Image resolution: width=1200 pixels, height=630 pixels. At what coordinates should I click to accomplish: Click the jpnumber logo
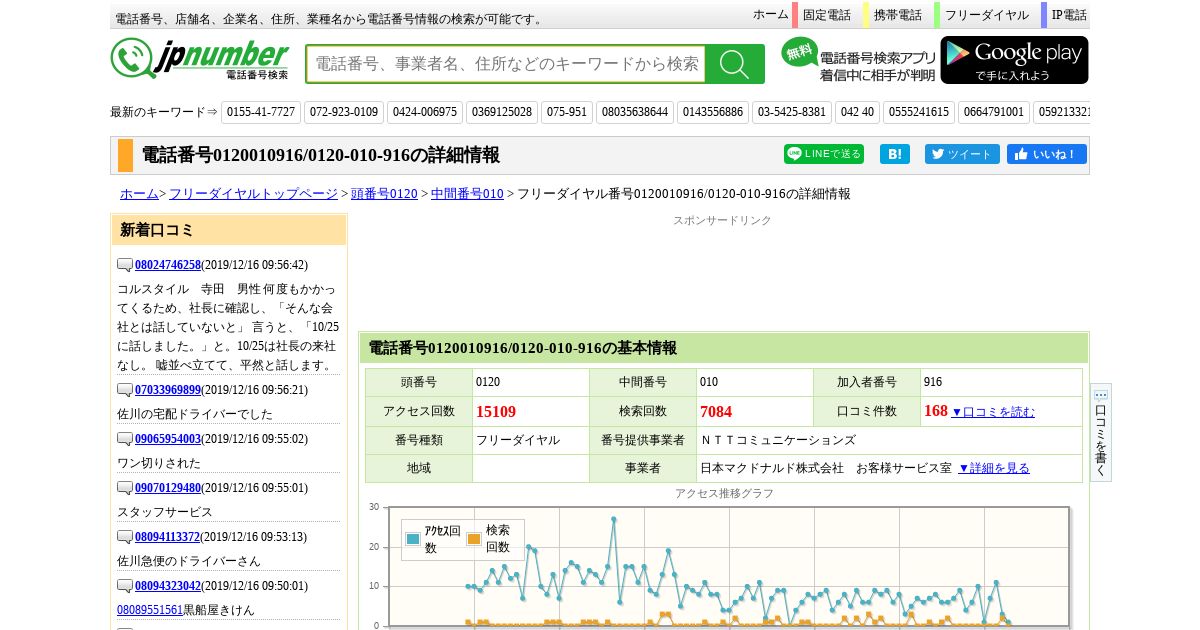point(199,59)
